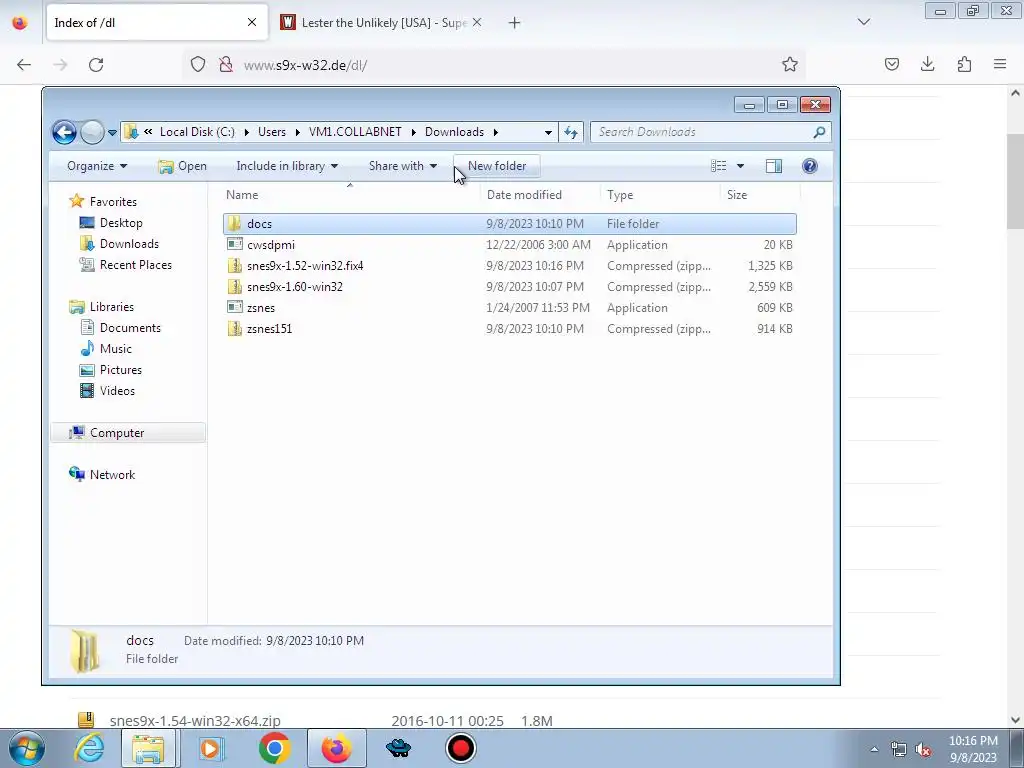Select Downloads in Favorites
The width and height of the screenshot is (1024, 768).
coord(129,244)
